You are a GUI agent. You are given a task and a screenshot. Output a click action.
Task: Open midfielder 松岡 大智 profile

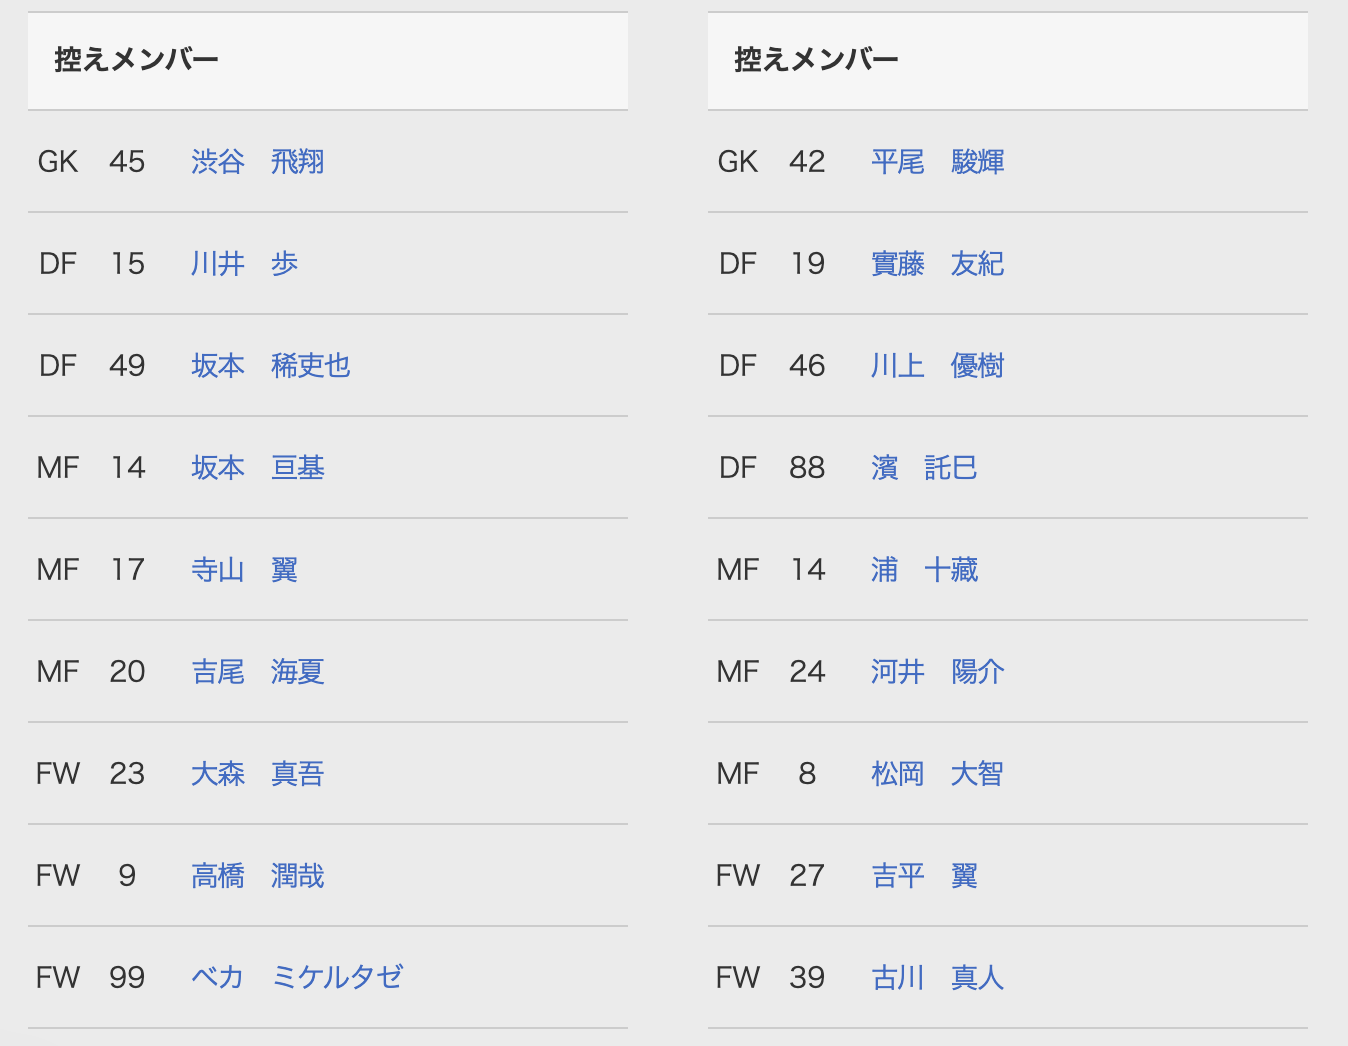tap(938, 773)
